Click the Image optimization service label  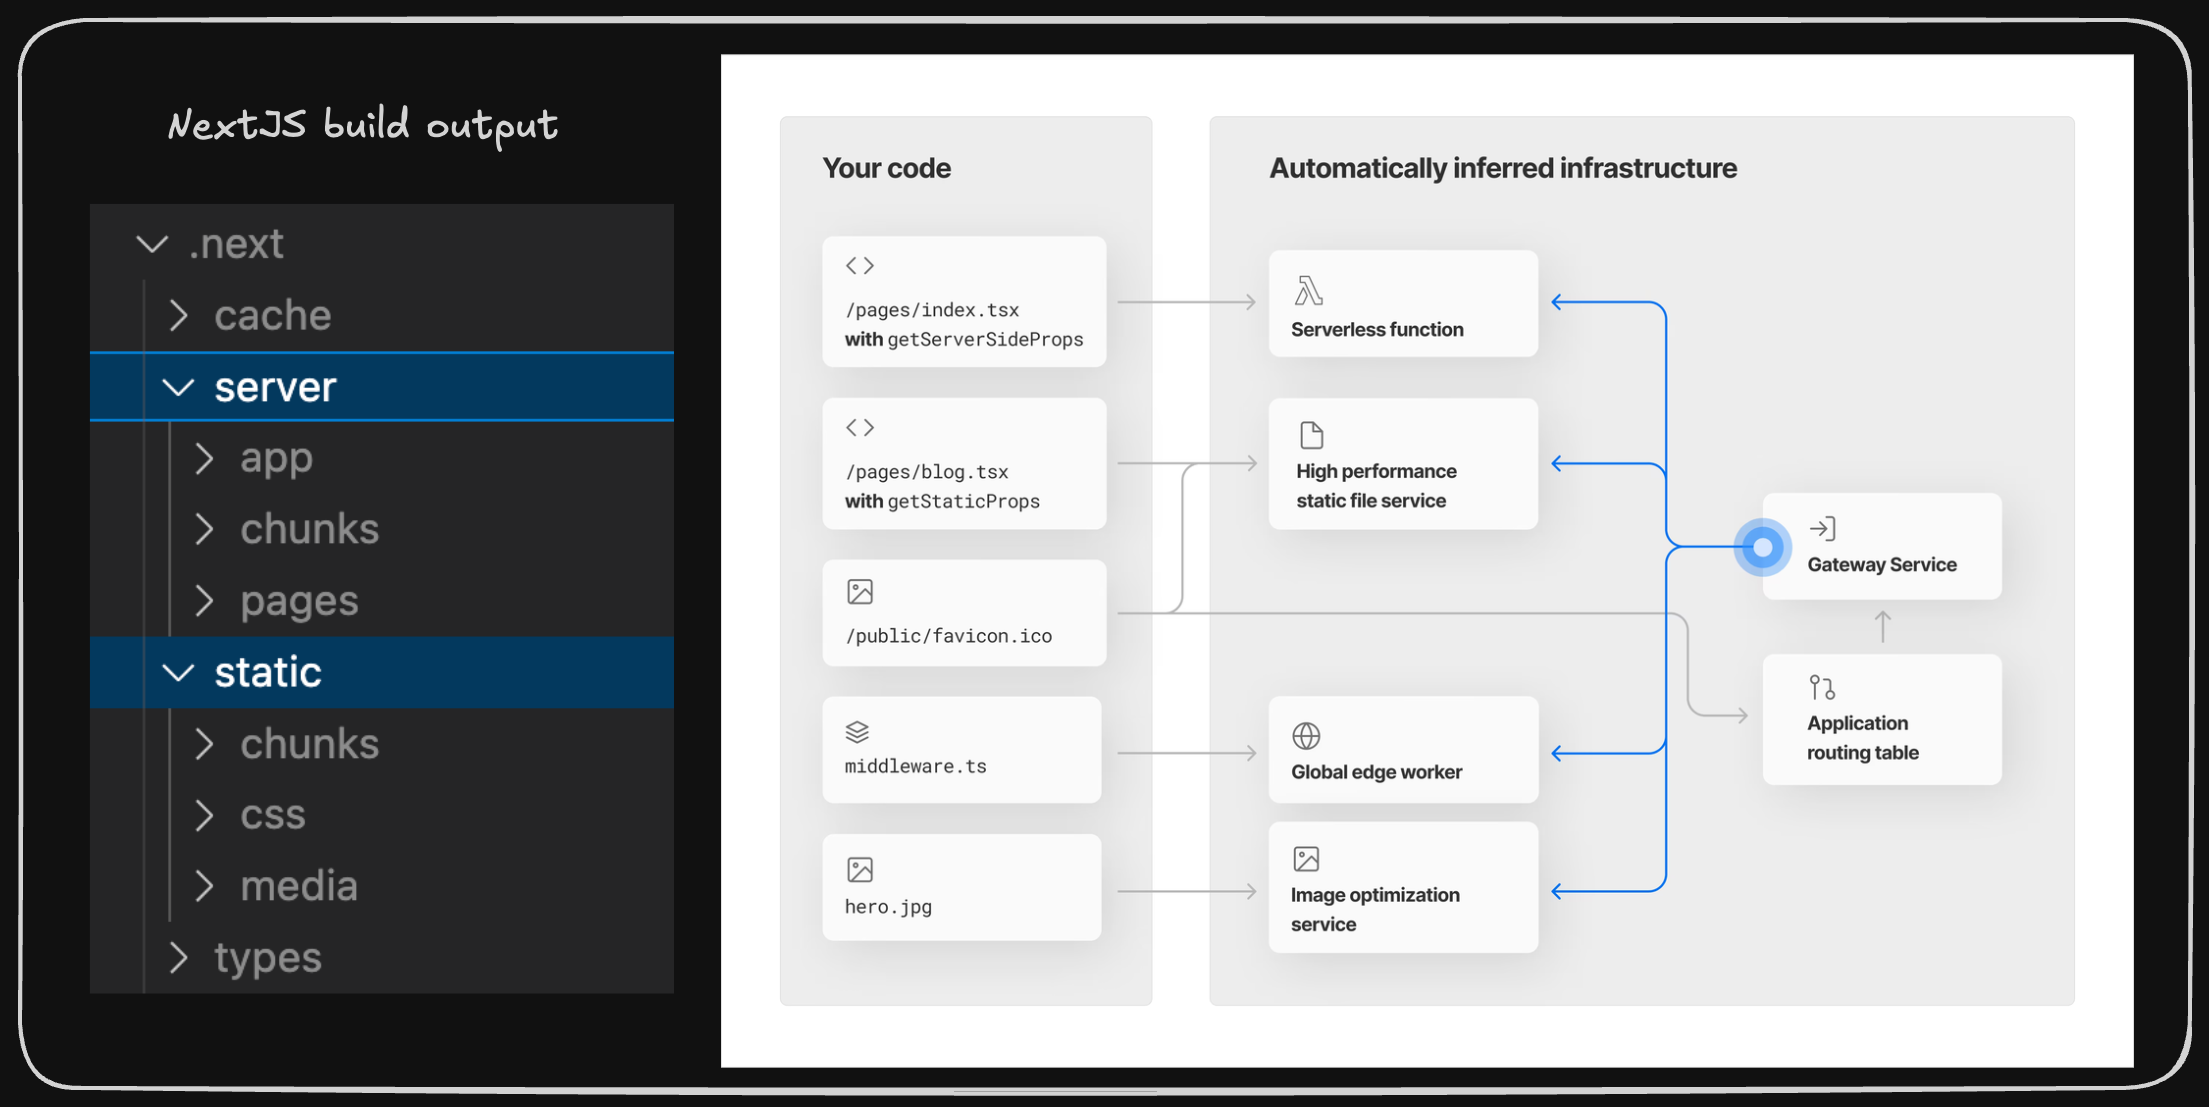point(1375,910)
